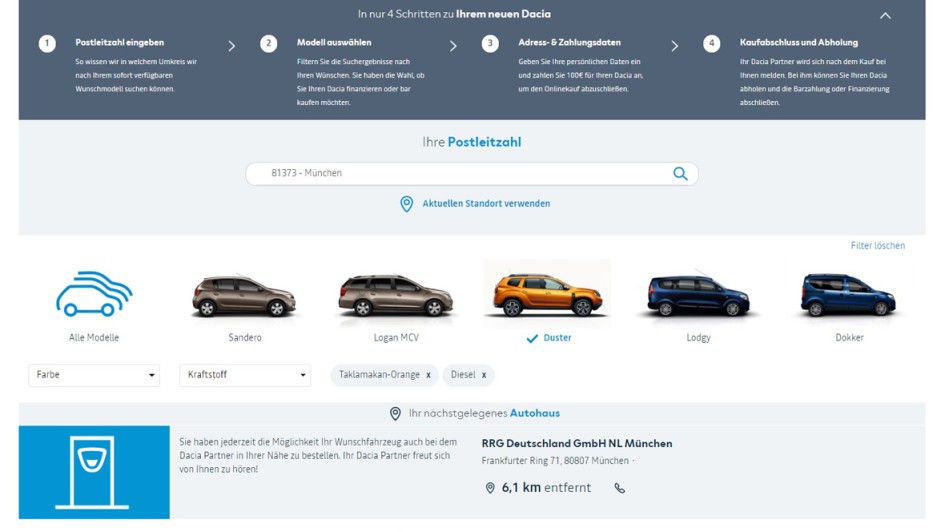Viewport: 945px width, 532px height.
Task: Choose the Lodgy model thumbnail
Action: pos(698,295)
